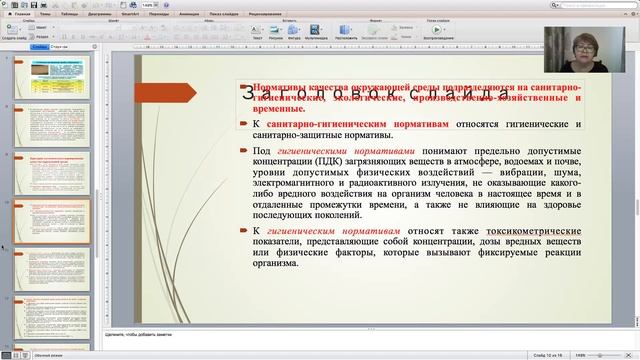Select the Slides tab in the left pane
This screenshot has height=360, width=640.
point(40,47)
